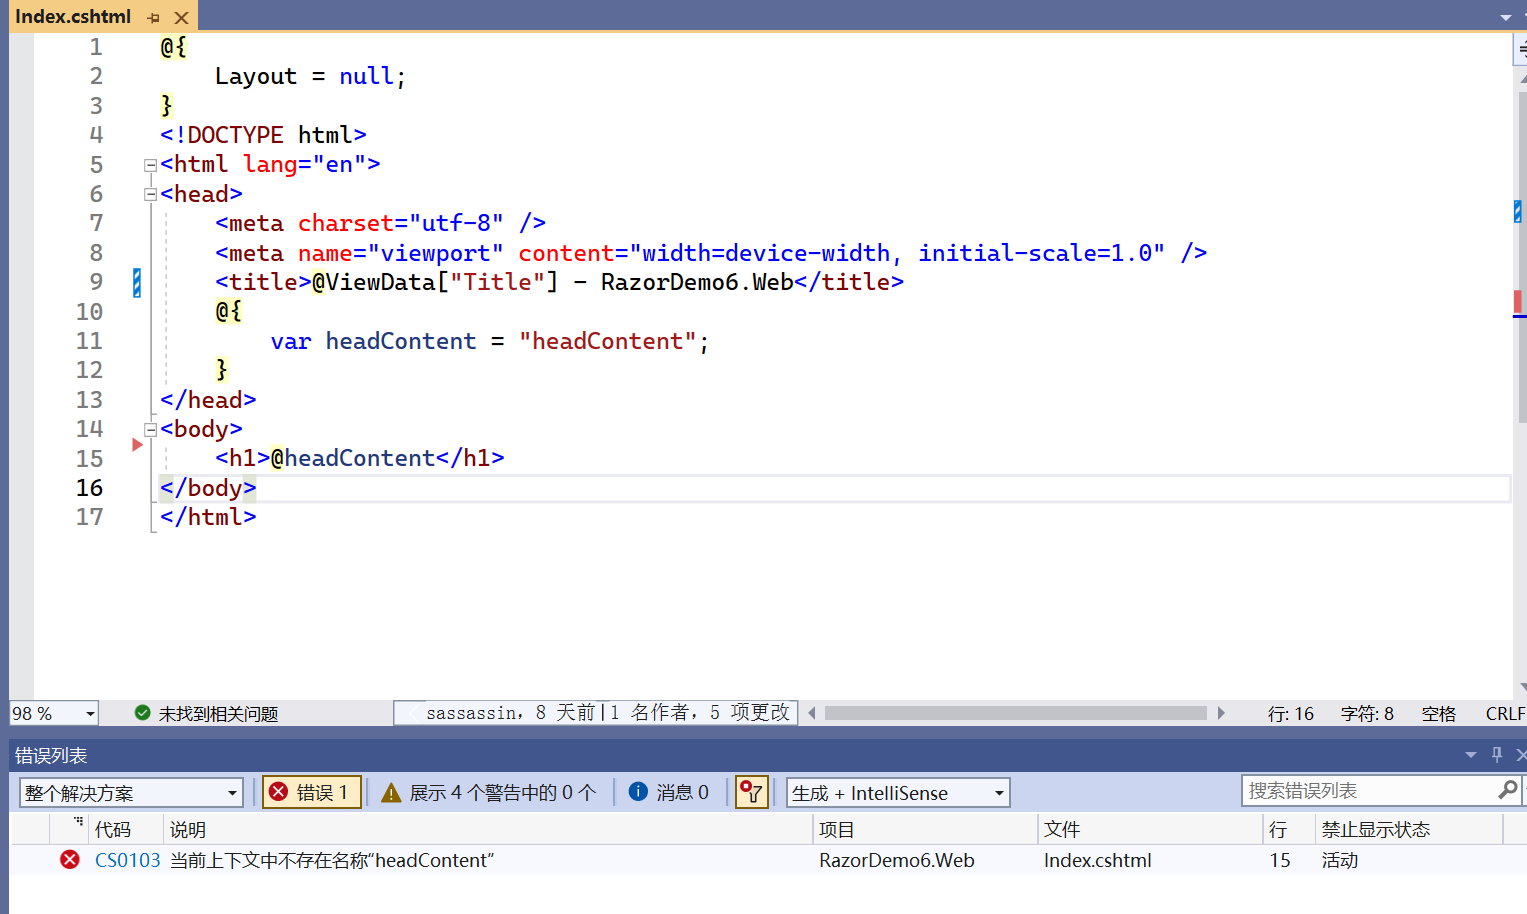
Task: Click the small grouping icon in column header
Action: click(x=78, y=821)
